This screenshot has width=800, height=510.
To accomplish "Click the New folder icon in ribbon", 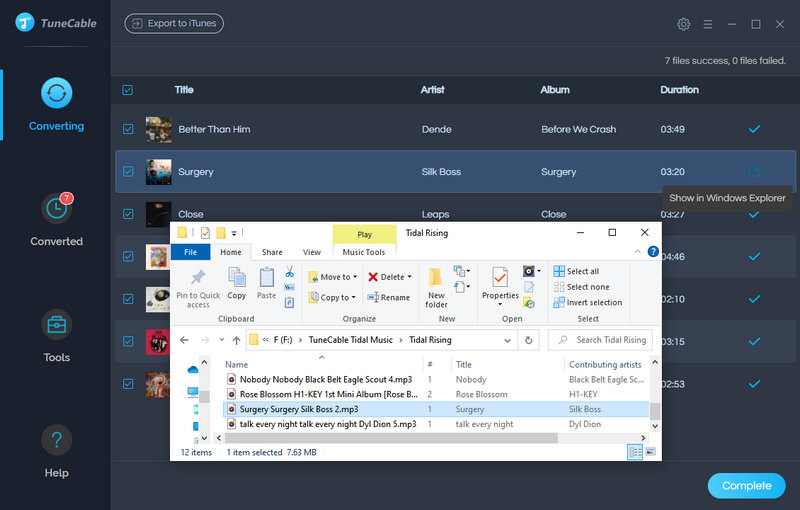I will tap(436, 283).
